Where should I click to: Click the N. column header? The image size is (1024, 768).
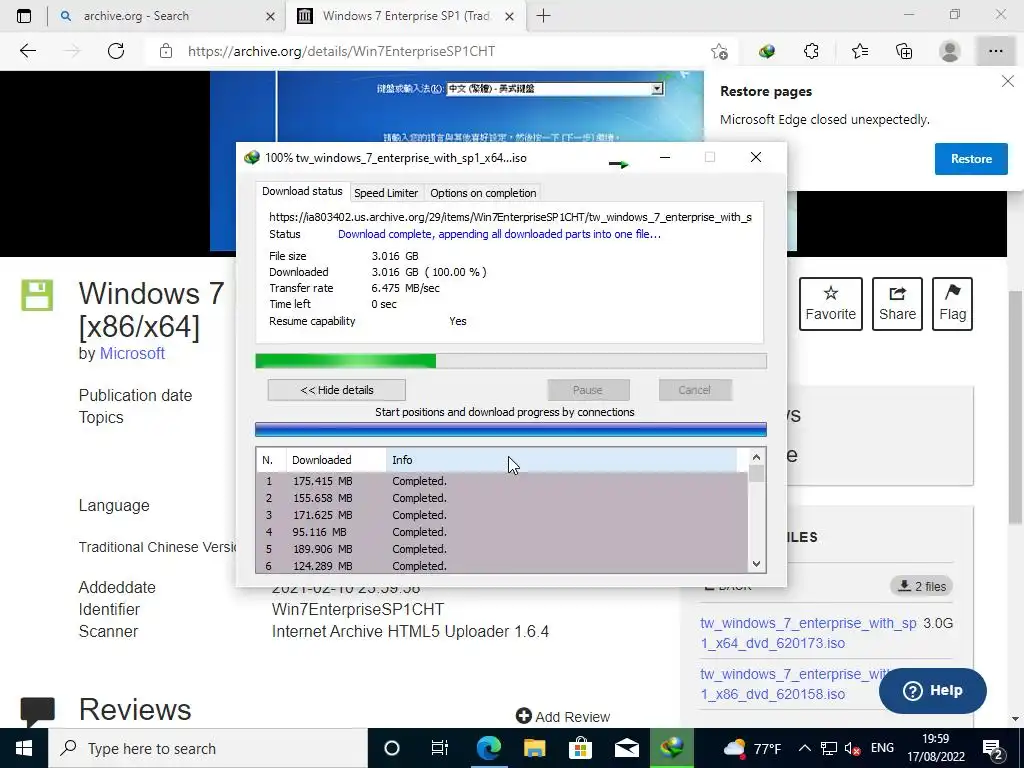click(x=271, y=460)
